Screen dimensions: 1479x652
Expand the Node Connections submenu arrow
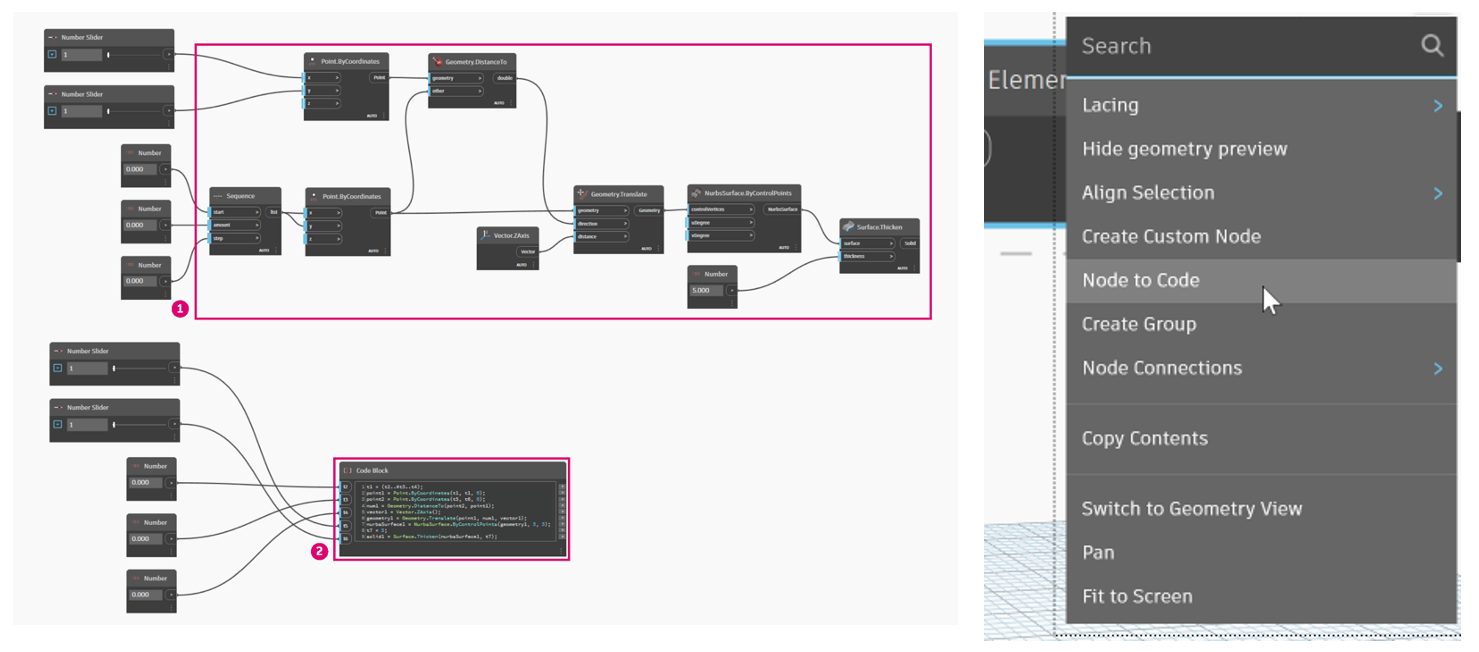tap(1438, 368)
